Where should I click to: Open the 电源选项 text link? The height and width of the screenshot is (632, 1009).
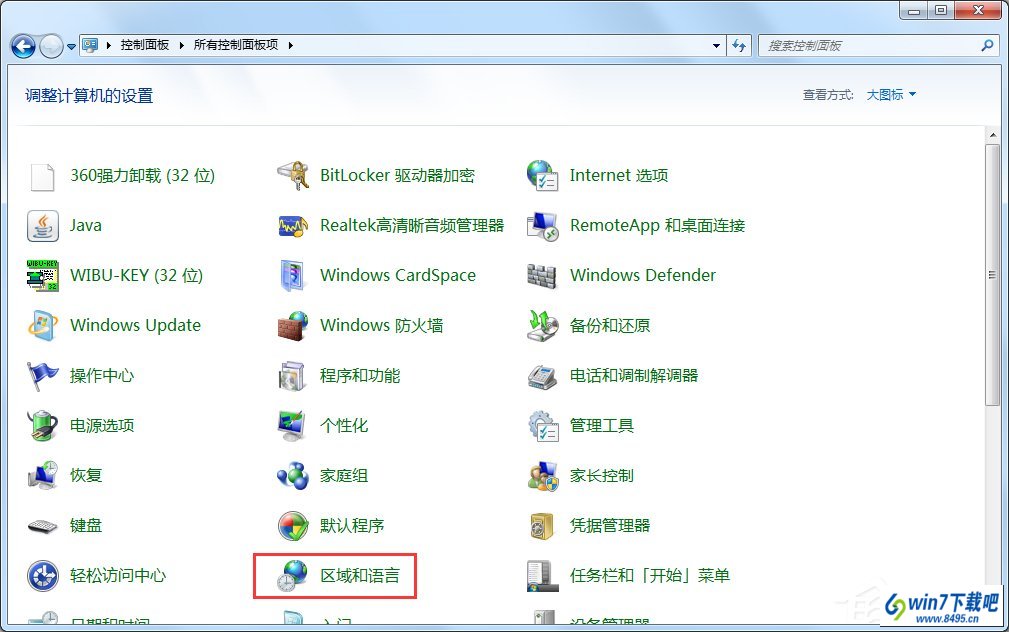[x=102, y=425]
